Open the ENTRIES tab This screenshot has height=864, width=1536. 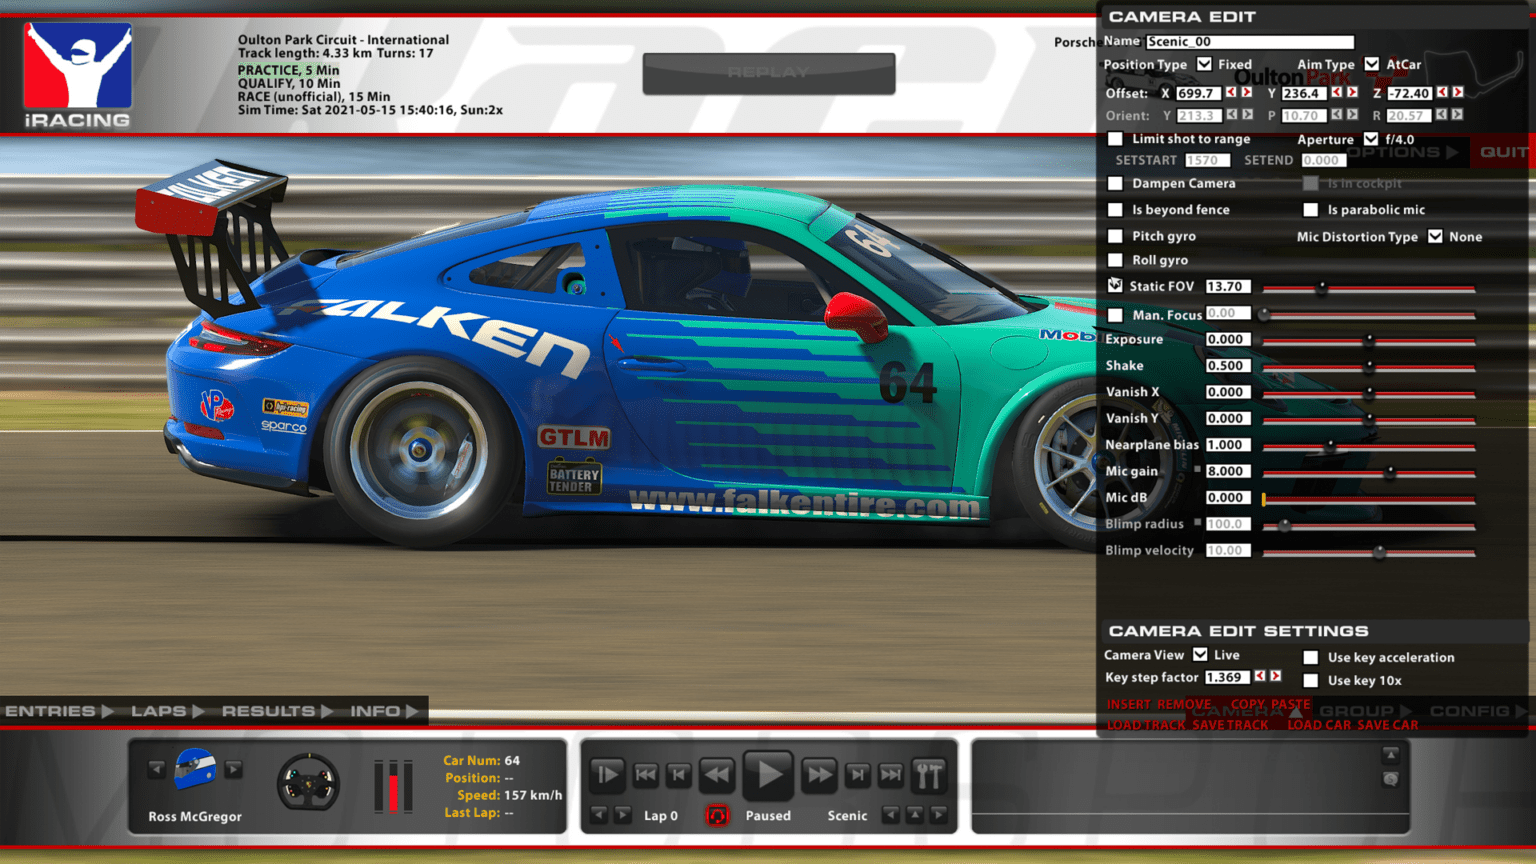pyautogui.click(x=59, y=711)
